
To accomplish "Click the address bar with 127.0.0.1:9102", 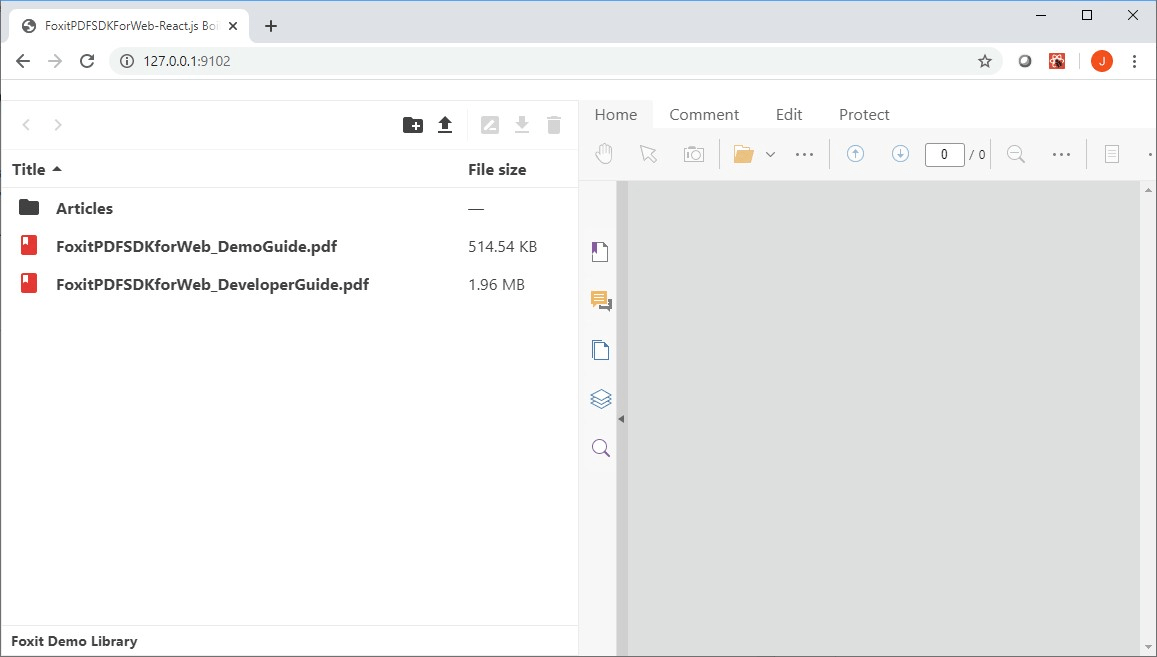I will point(555,61).
